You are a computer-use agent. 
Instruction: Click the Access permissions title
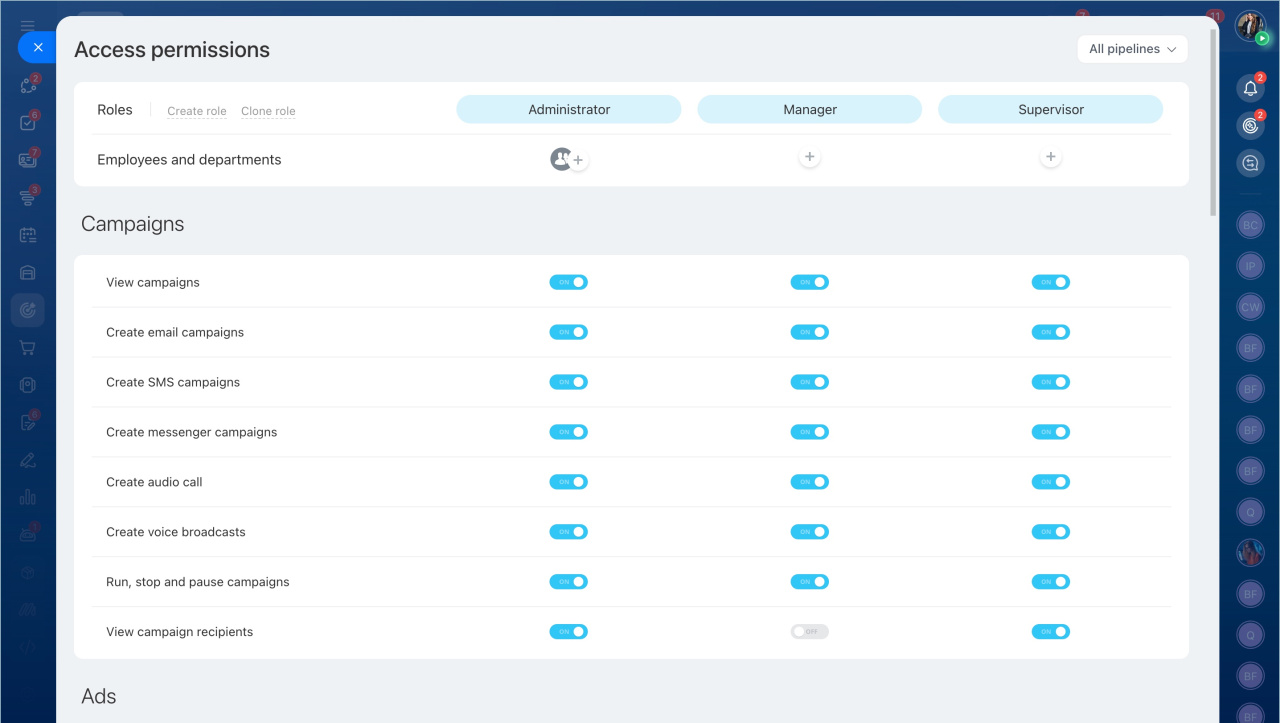tap(172, 49)
